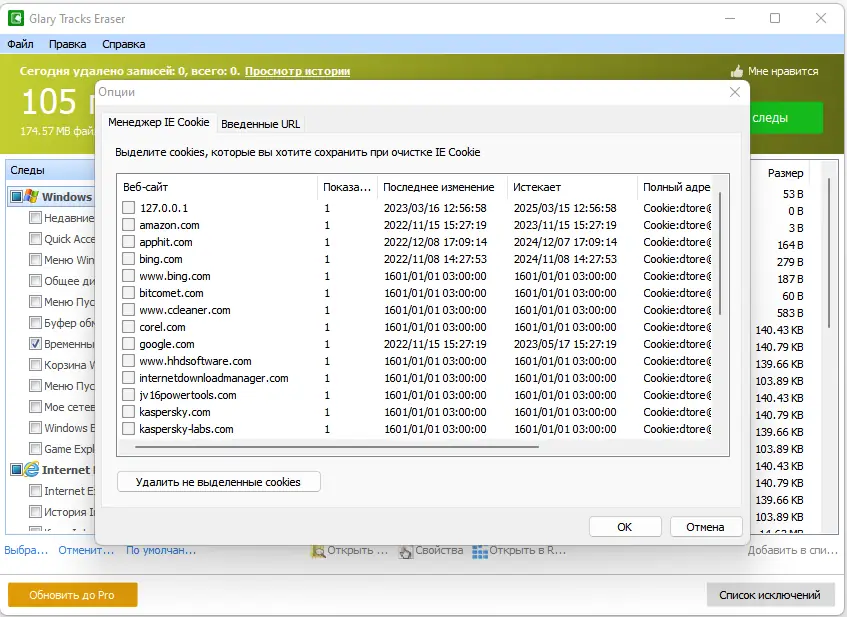Viewport: 847px width, 617px height.
Task: Confirm with the OK button
Action: pyautogui.click(x=625, y=527)
